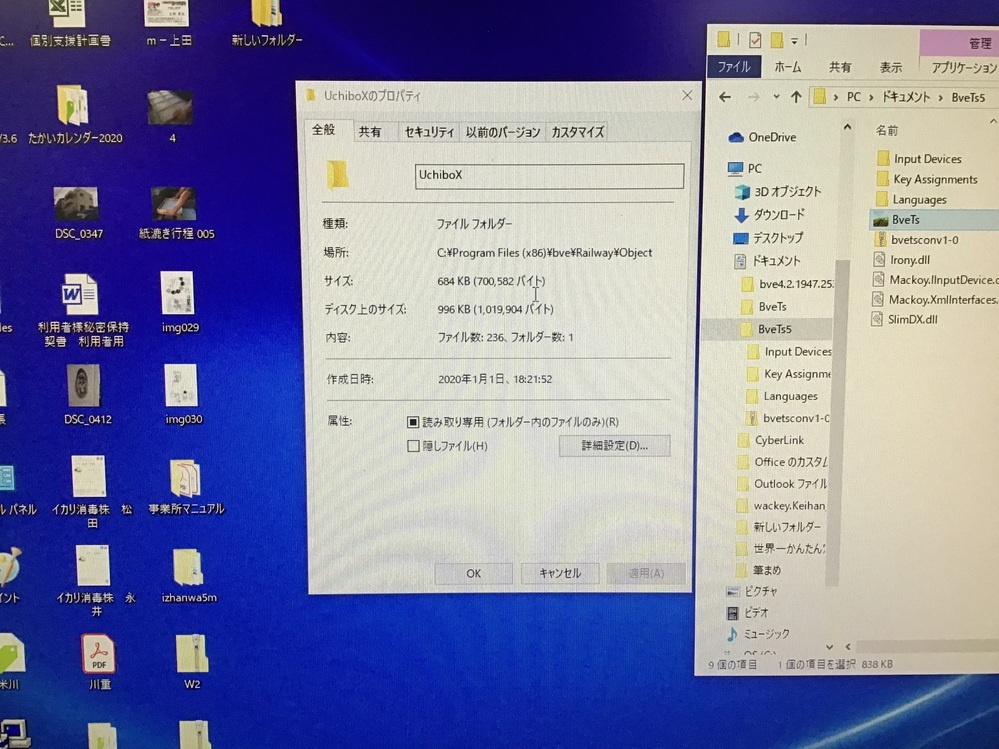Enable the 隠しファイル hidden checkbox
This screenshot has height=749, width=999.
tap(413, 446)
